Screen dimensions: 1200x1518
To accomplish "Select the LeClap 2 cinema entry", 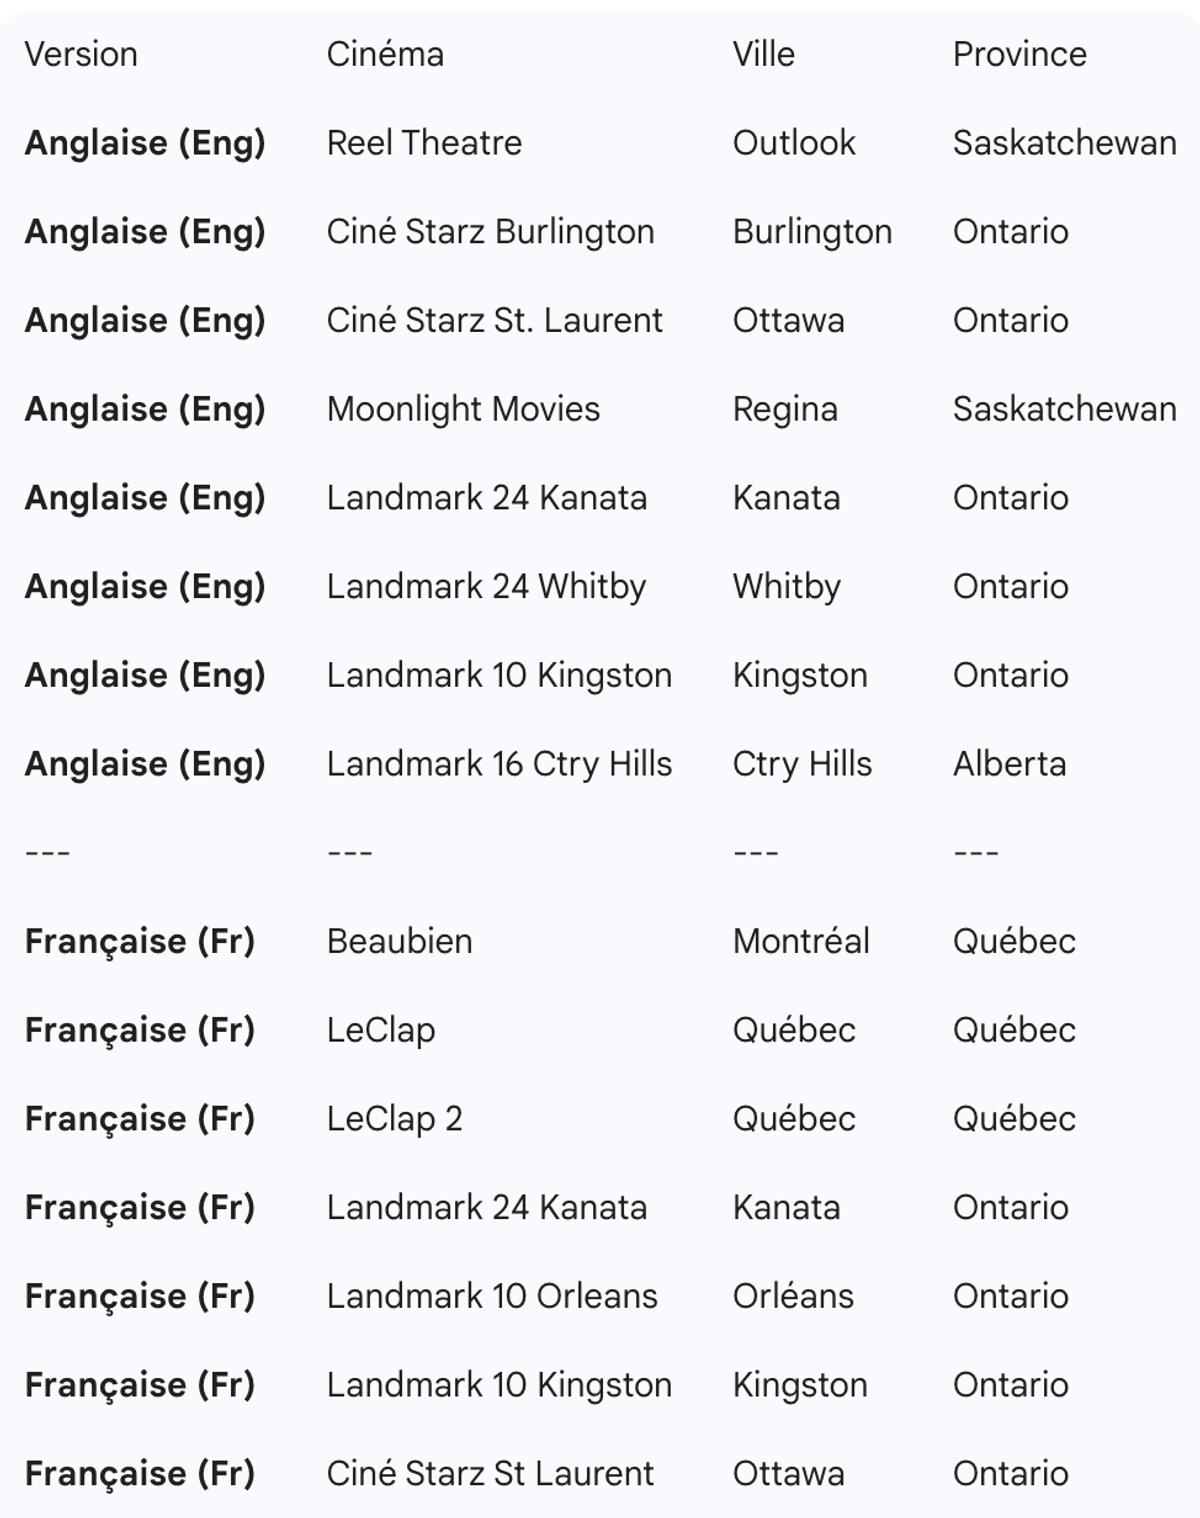I will point(394,1118).
